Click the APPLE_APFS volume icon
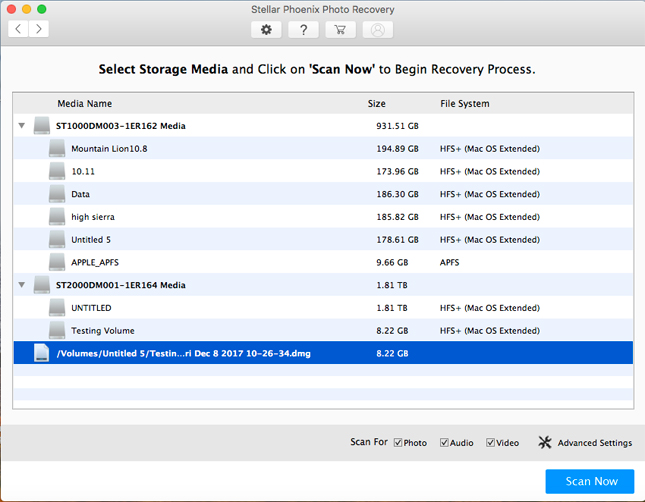The image size is (645, 502). click(57, 262)
